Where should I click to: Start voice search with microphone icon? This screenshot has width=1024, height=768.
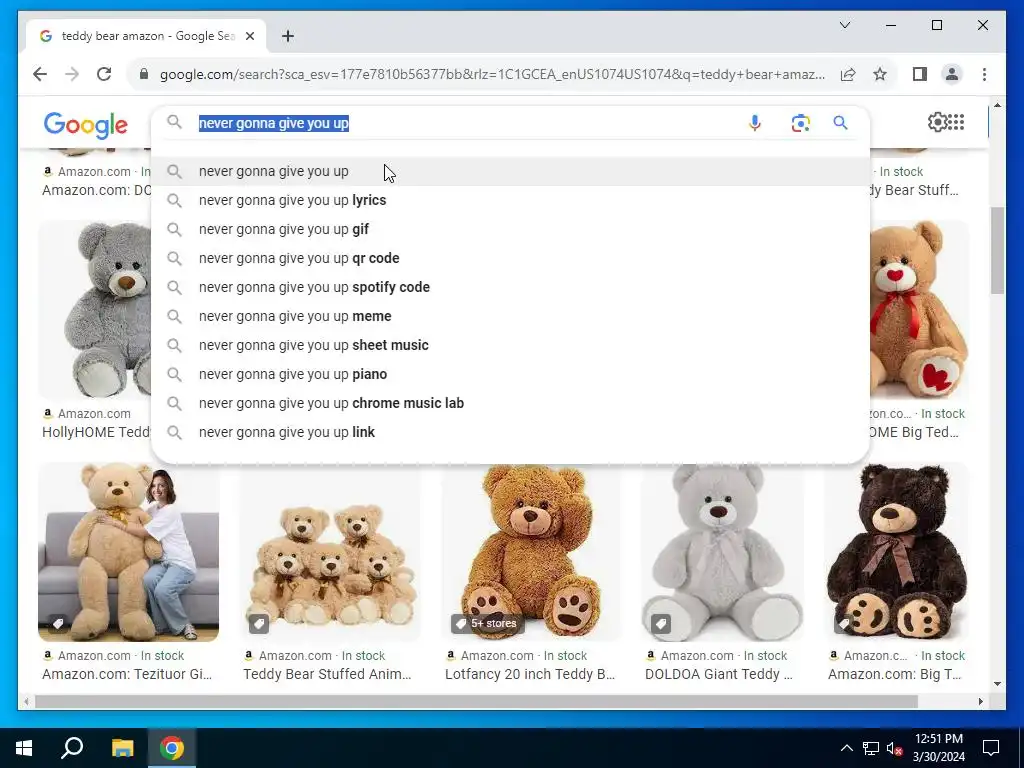coord(754,123)
